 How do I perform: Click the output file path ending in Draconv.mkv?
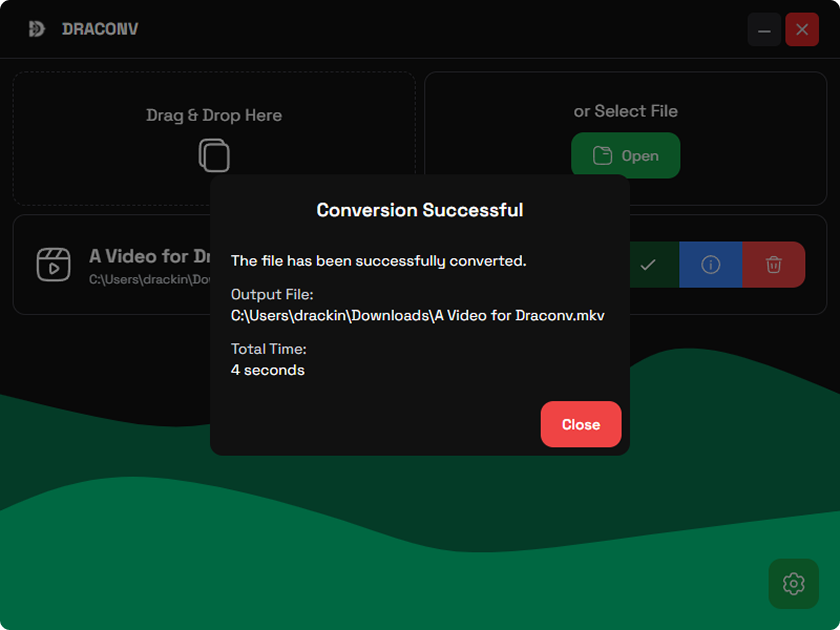[417, 315]
